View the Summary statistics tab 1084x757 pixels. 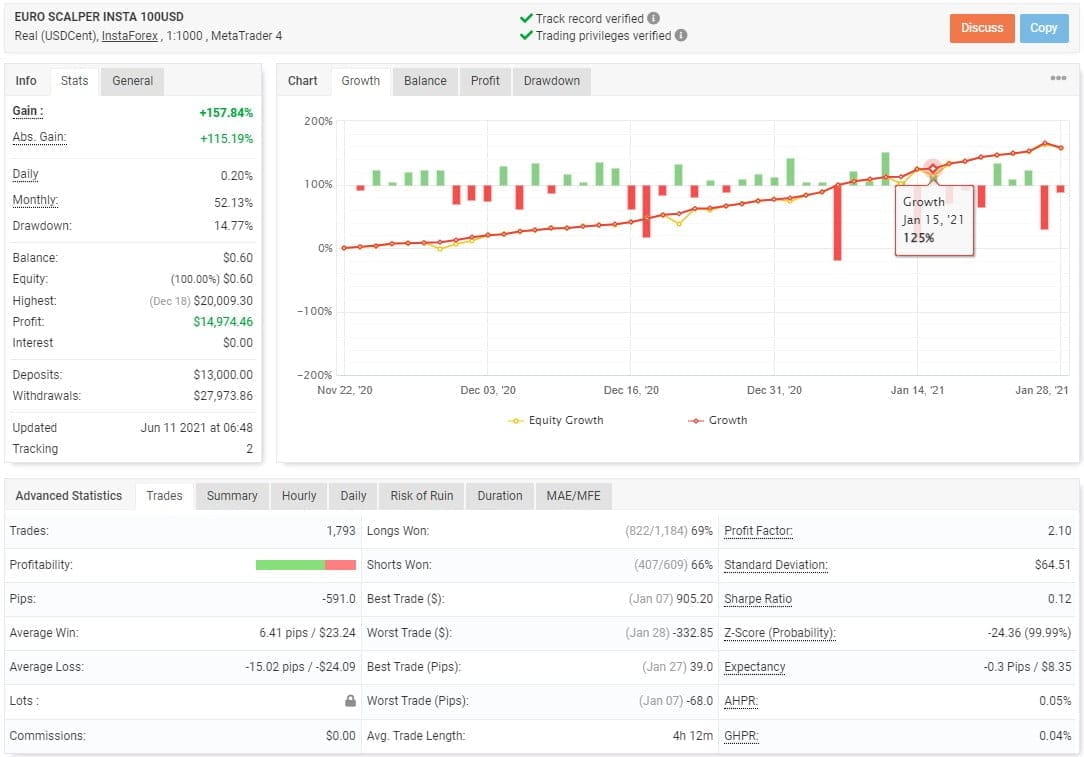(x=231, y=495)
